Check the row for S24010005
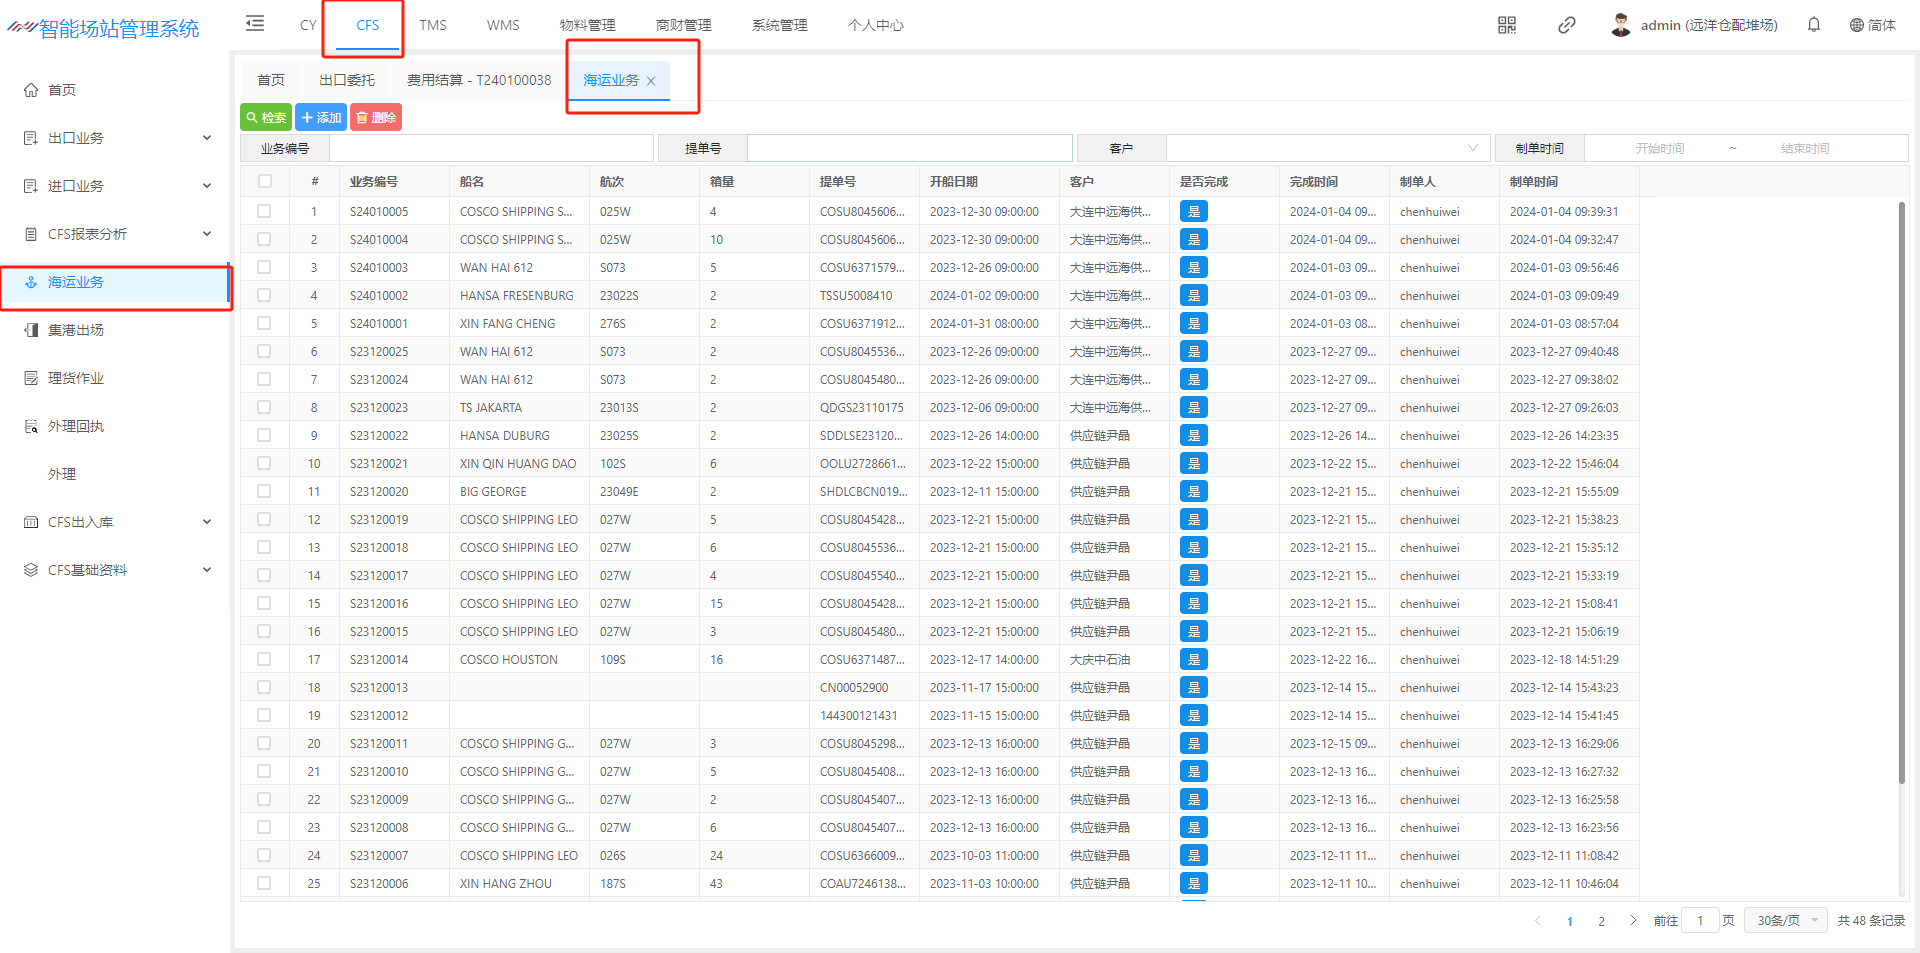 point(264,211)
